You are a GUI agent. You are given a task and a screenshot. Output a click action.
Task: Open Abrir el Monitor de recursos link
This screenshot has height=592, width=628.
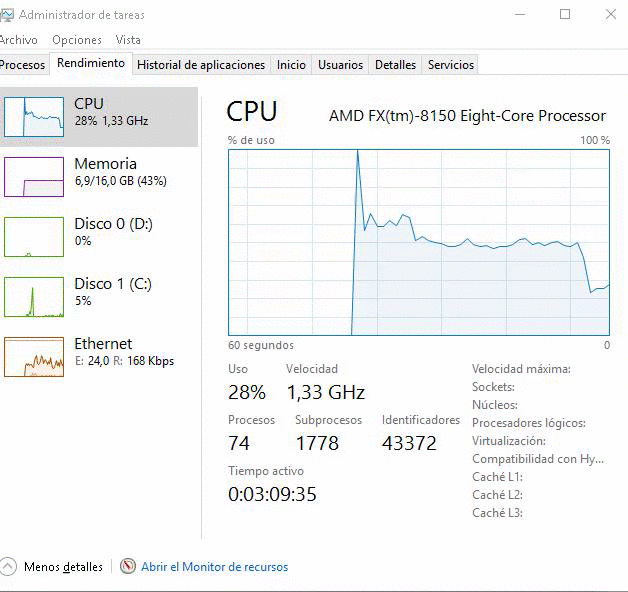click(214, 567)
